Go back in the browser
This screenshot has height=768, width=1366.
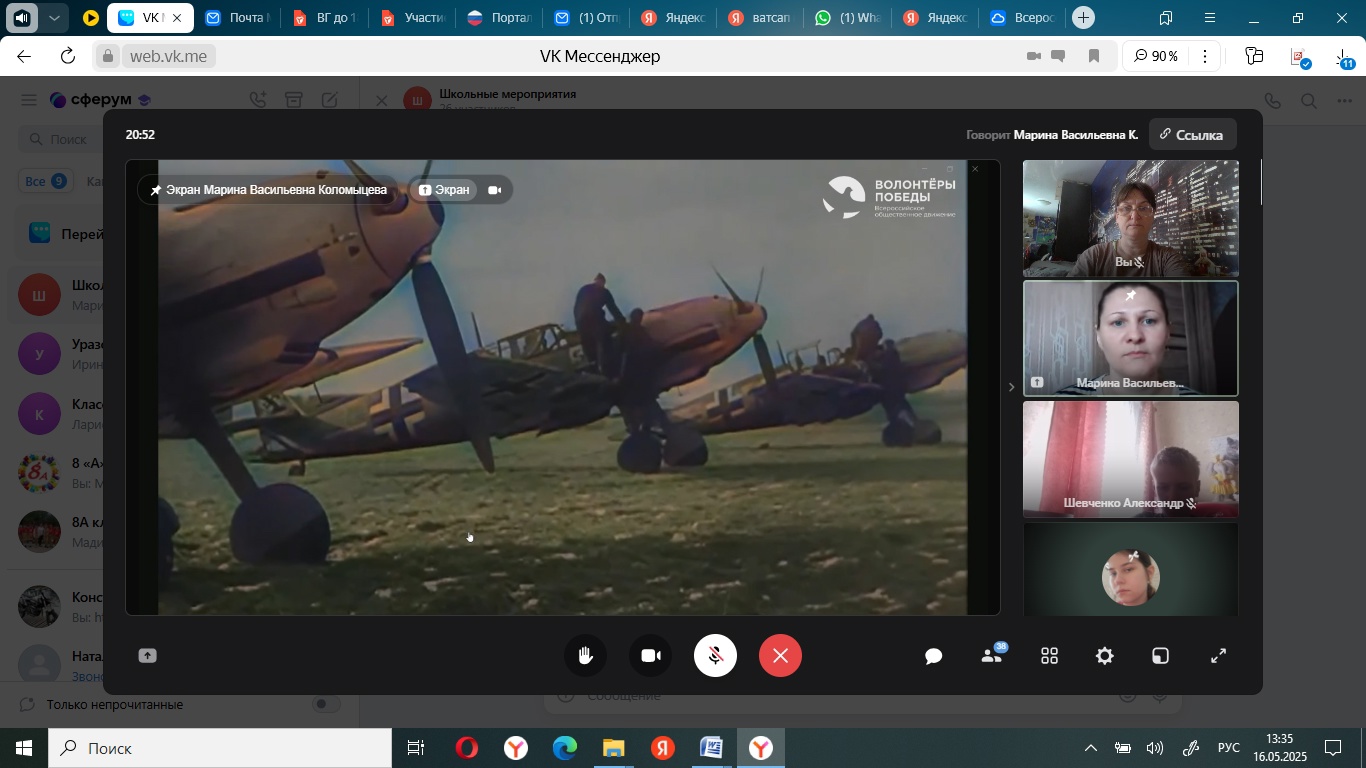point(25,56)
